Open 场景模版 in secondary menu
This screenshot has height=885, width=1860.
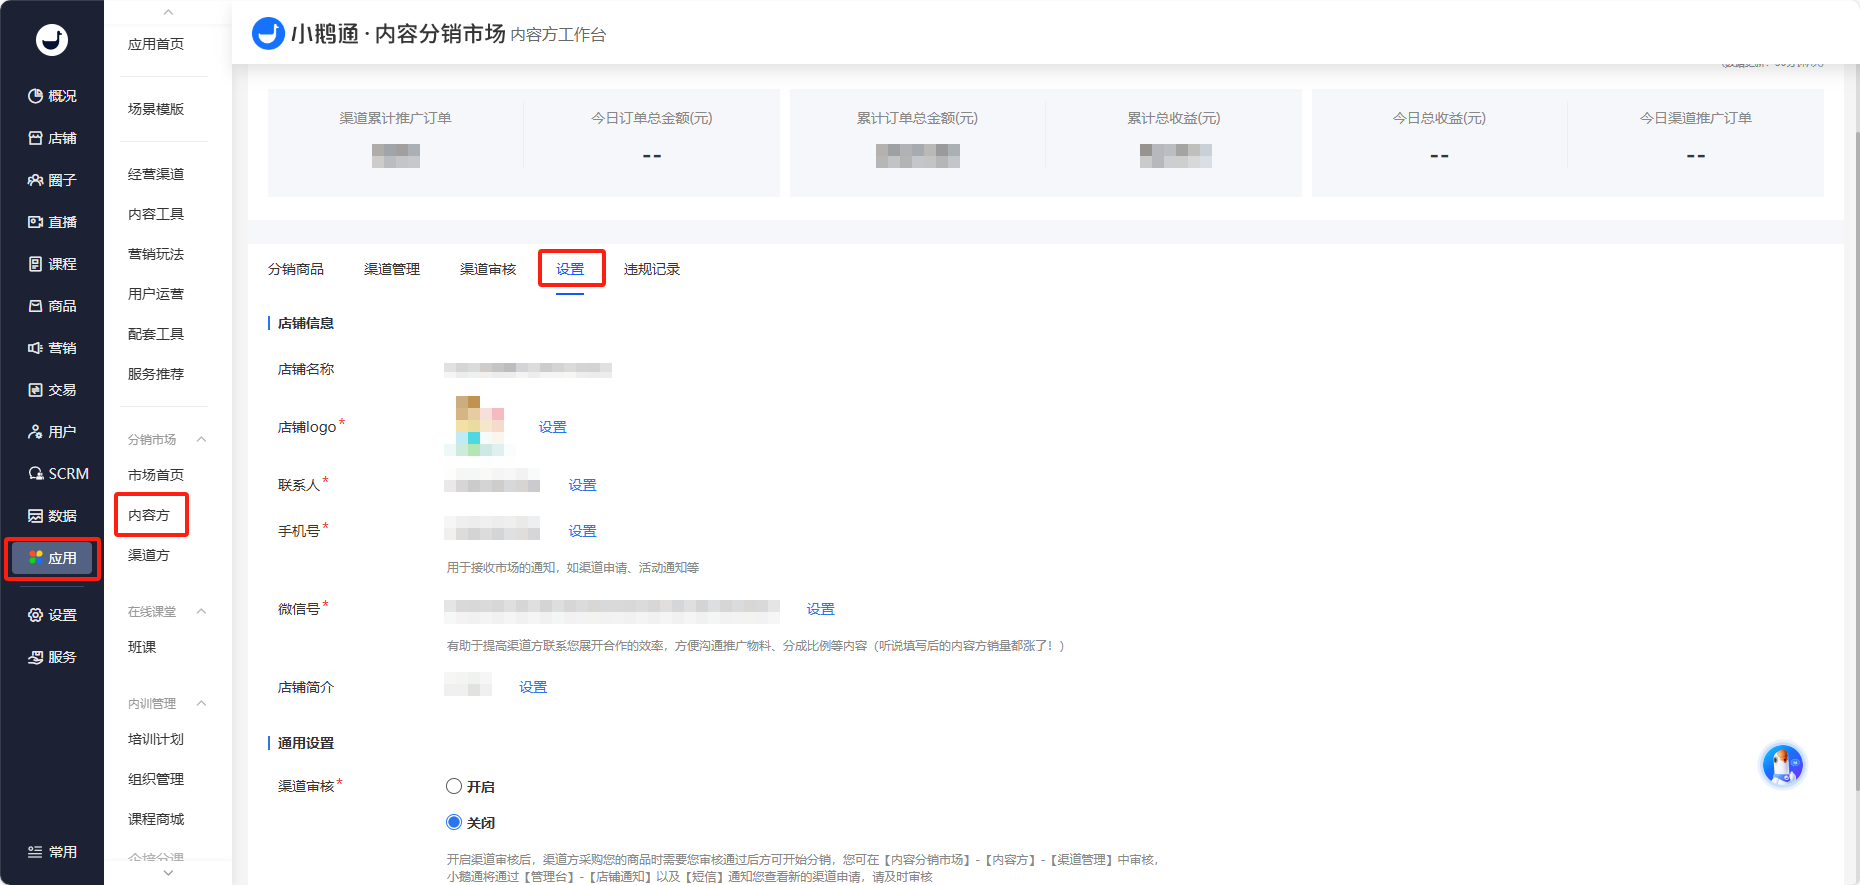[x=156, y=109]
